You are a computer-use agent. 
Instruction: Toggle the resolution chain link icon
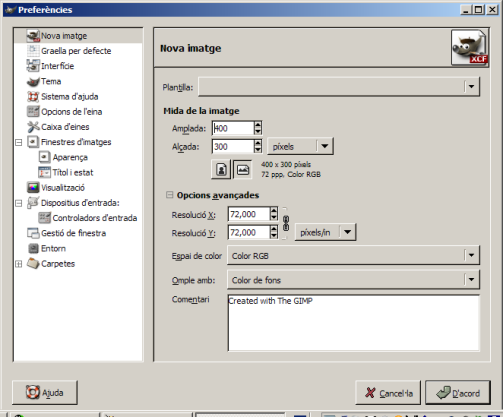coord(286,223)
